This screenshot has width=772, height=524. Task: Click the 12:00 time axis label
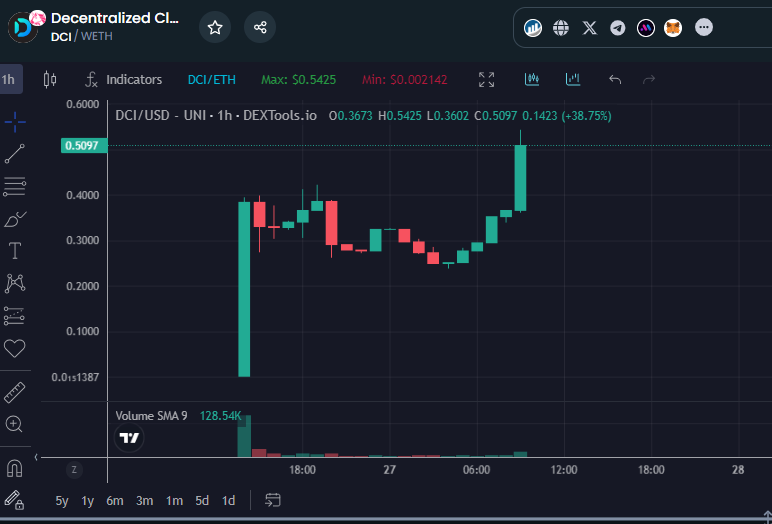pos(564,470)
